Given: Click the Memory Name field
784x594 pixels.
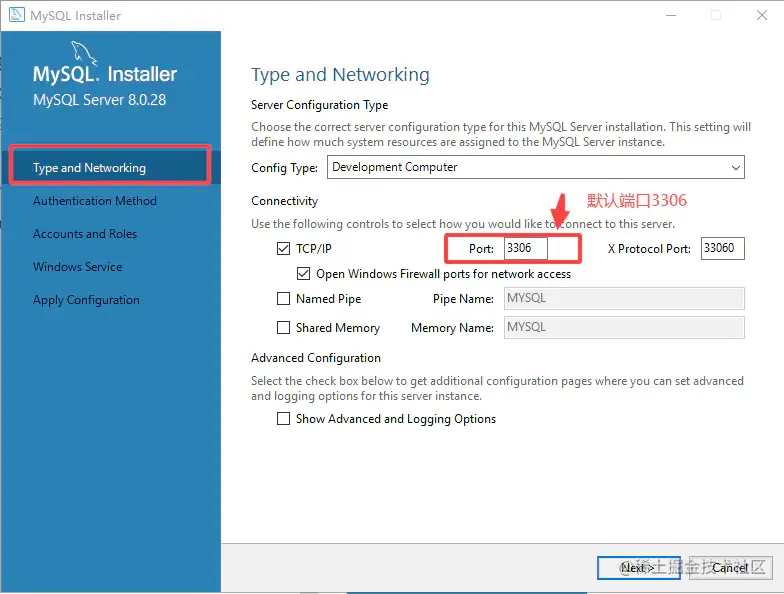Looking at the screenshot, I should click(624, 328).
